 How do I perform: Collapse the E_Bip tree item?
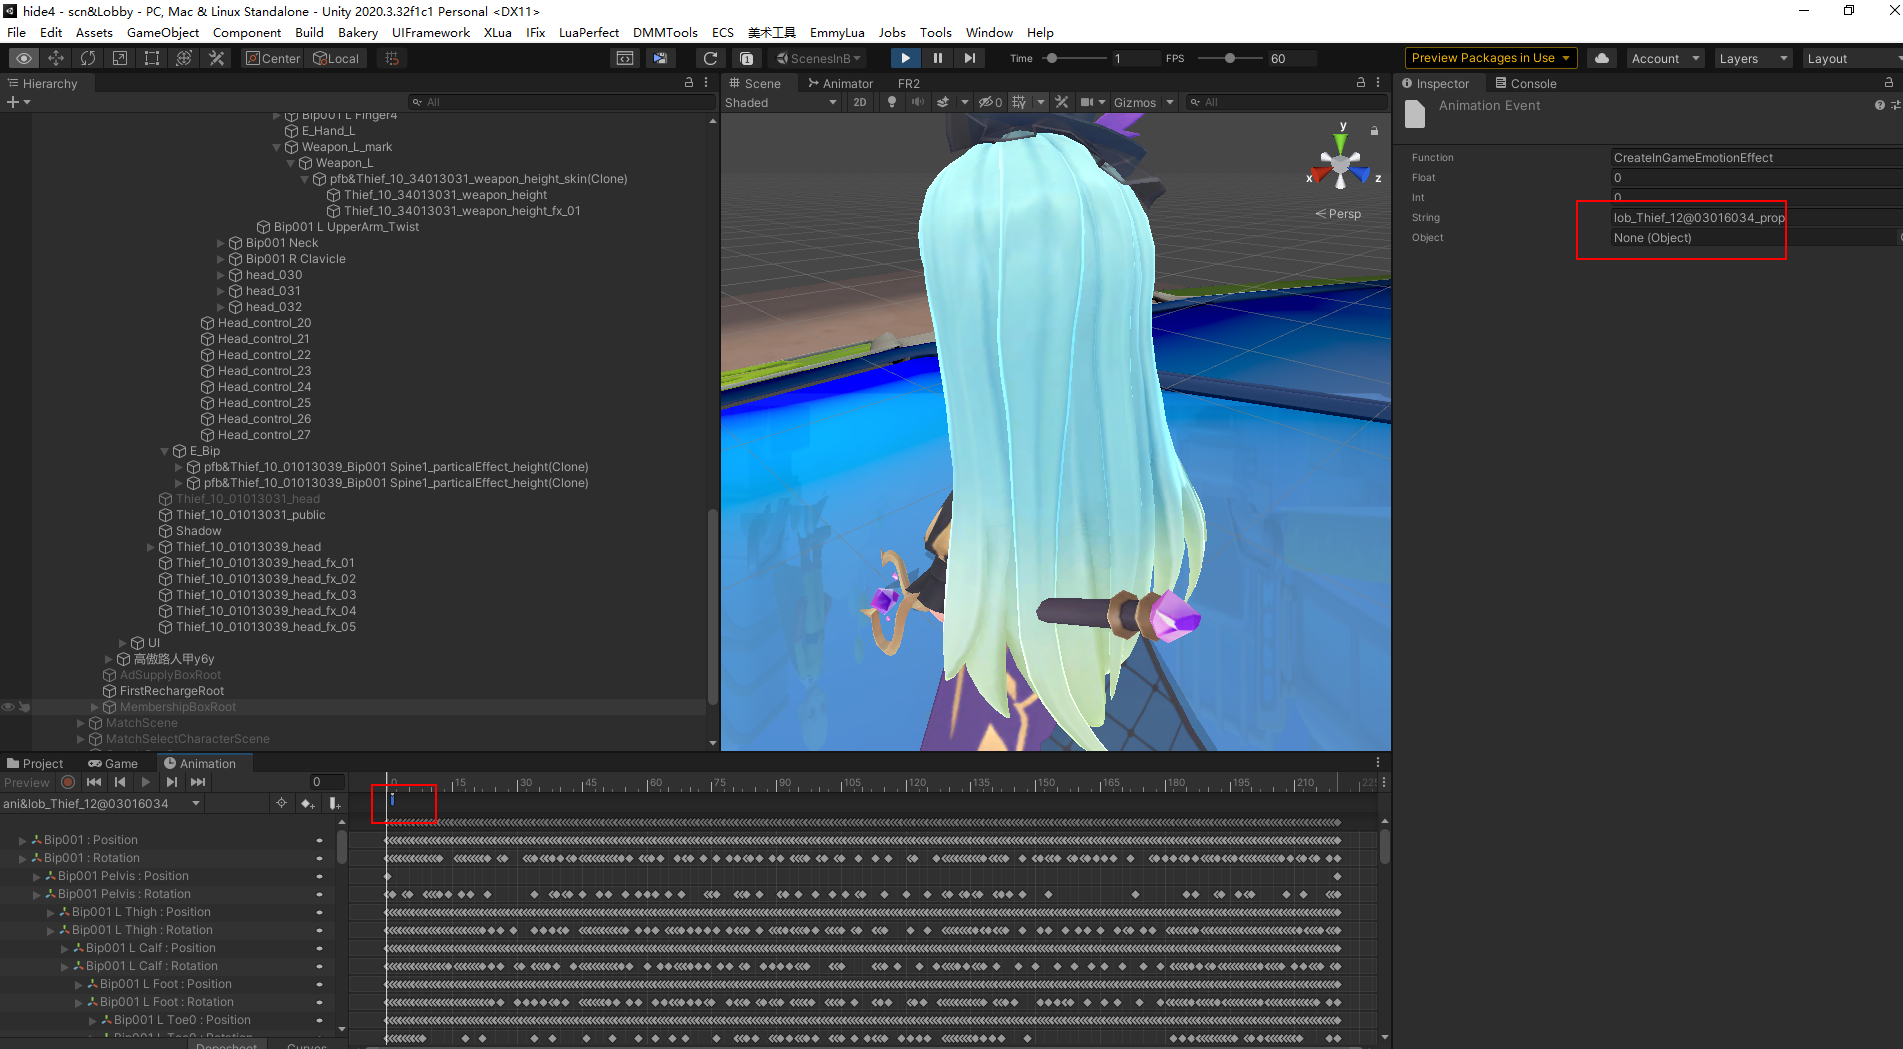click(165, 451)
